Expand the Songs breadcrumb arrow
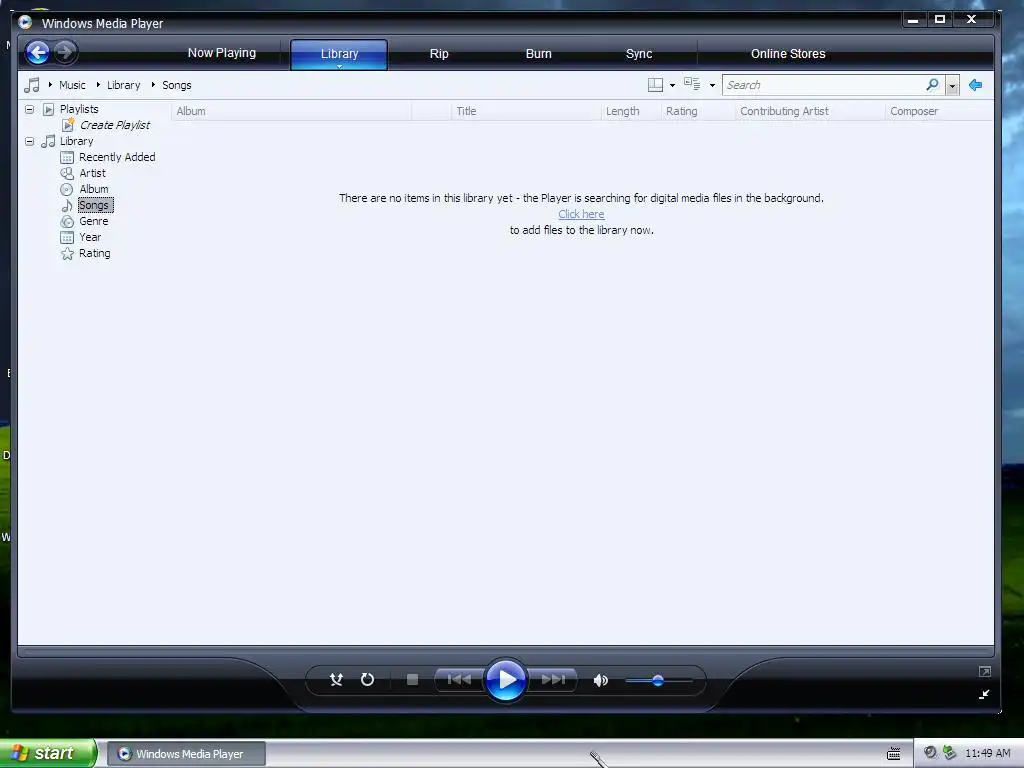The height and width of the screenshot is (768, 1024). (153, 85)
